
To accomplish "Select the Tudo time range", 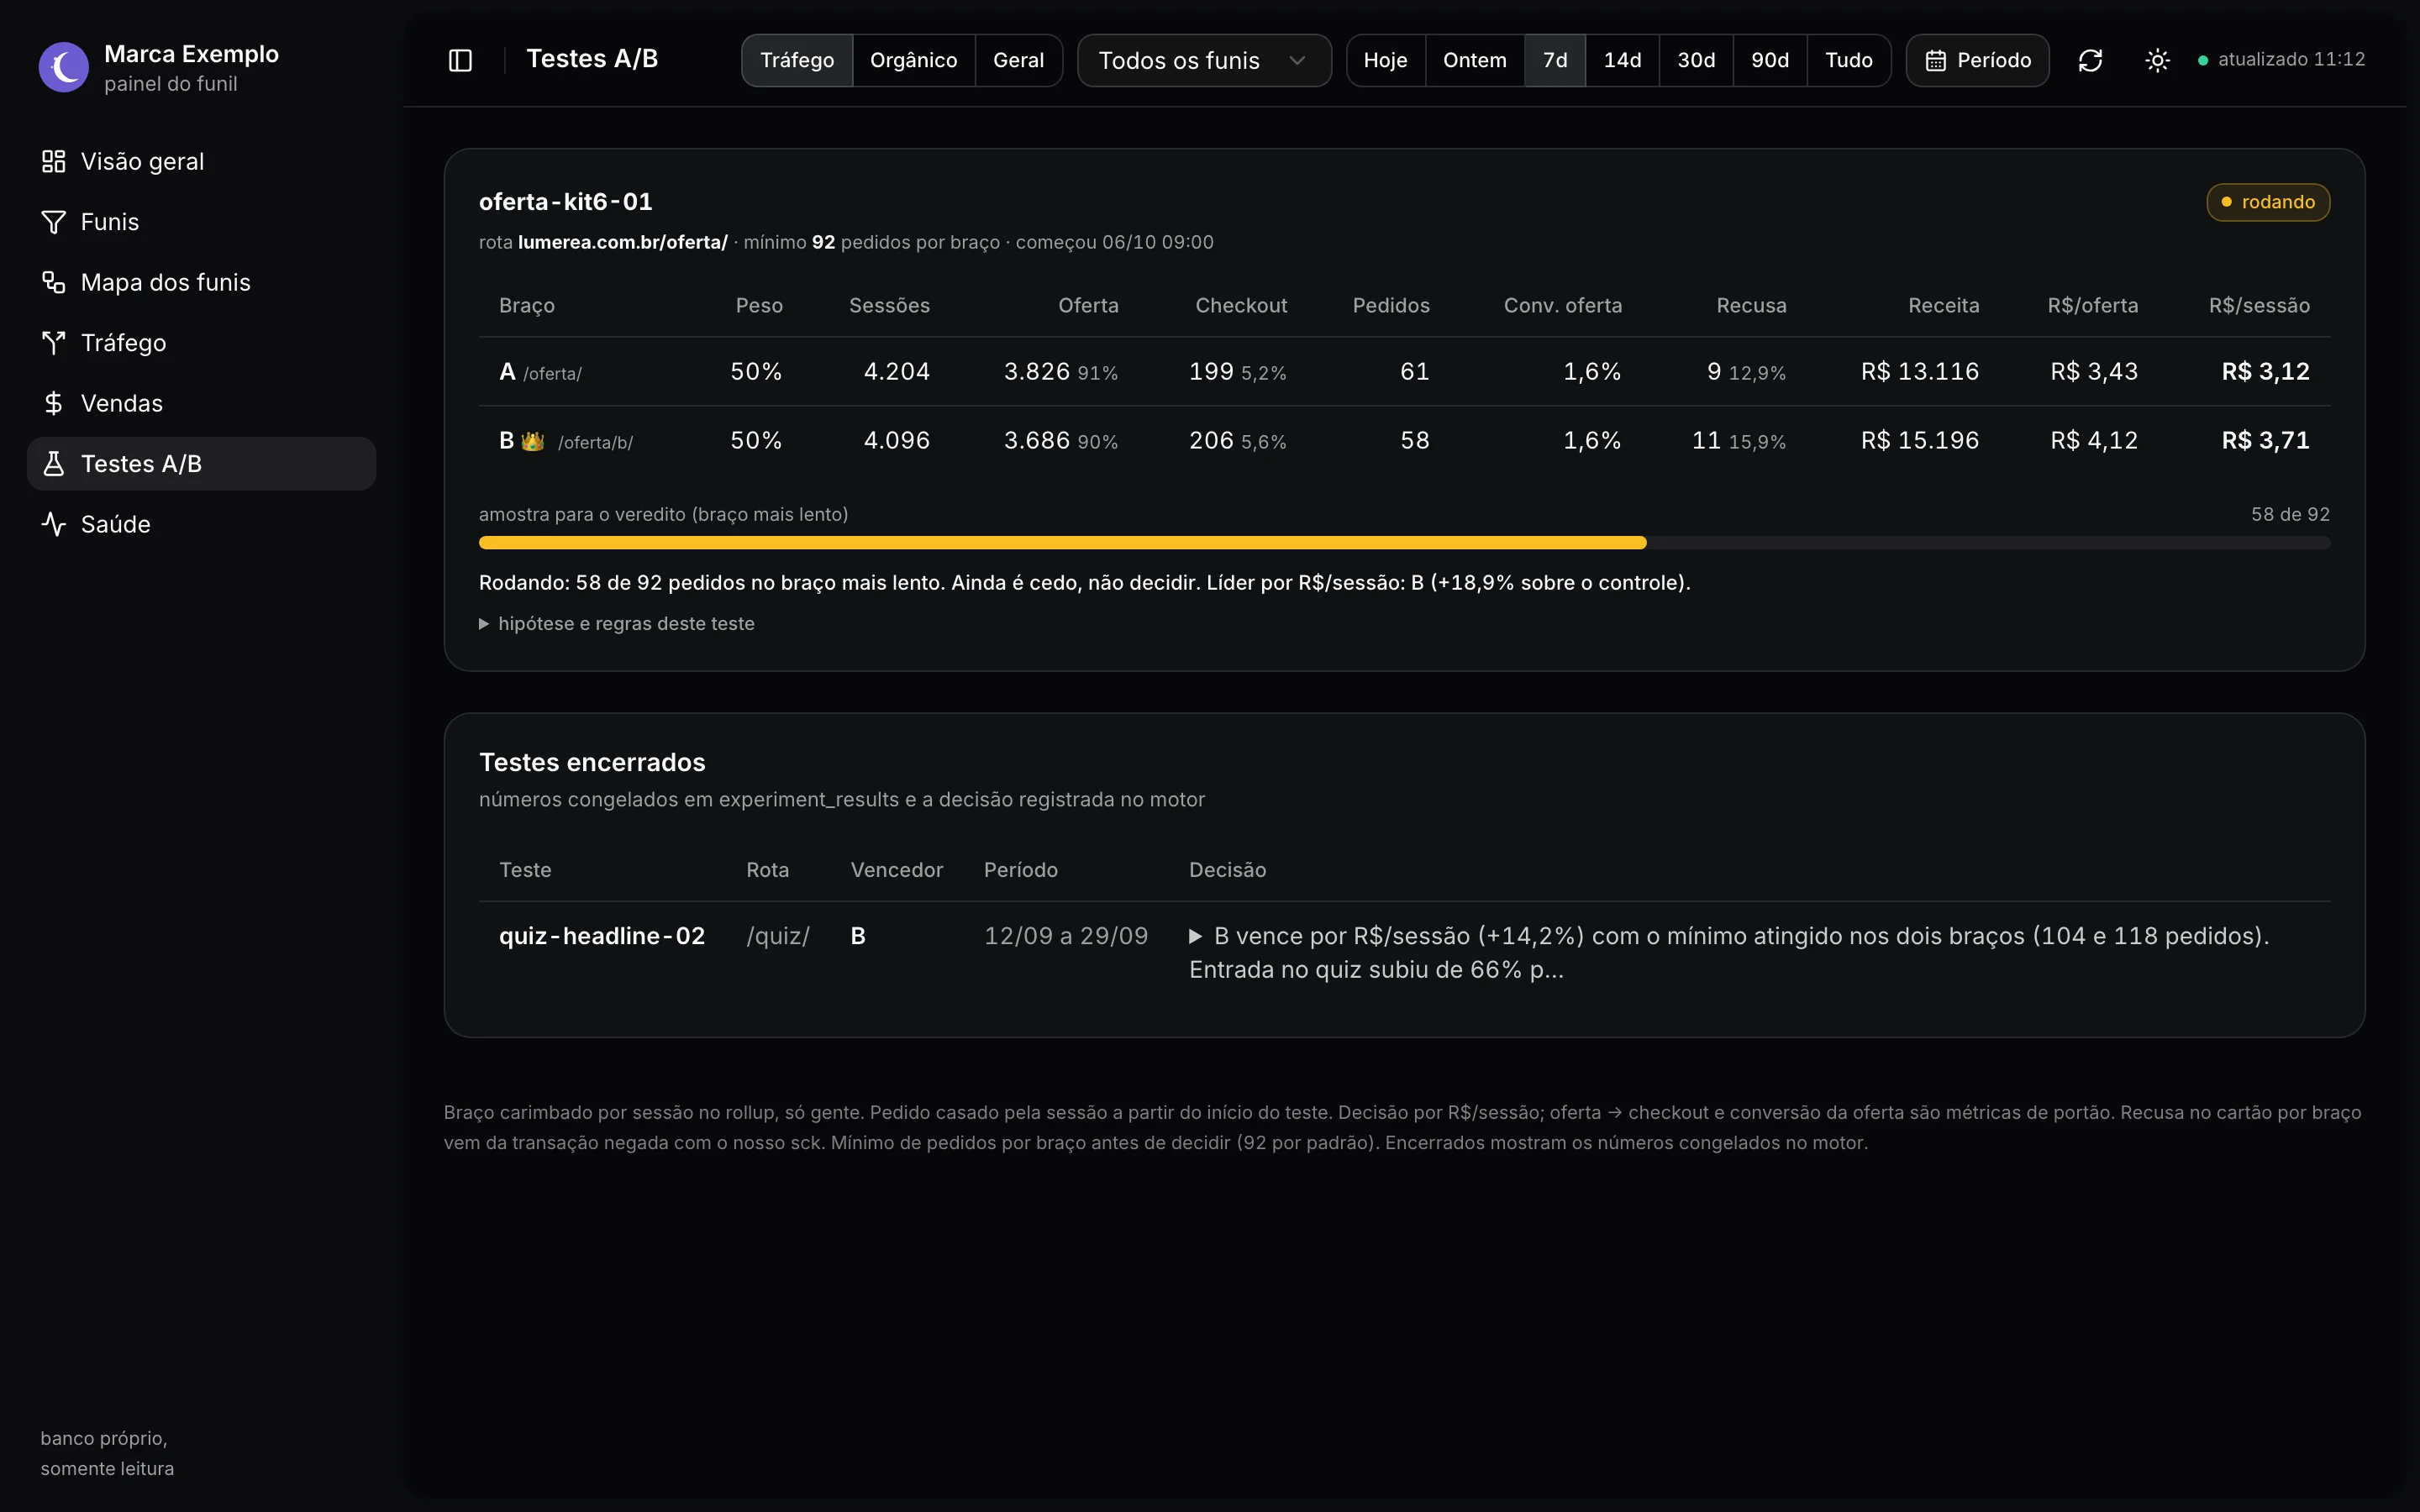I will [1849, 60].
